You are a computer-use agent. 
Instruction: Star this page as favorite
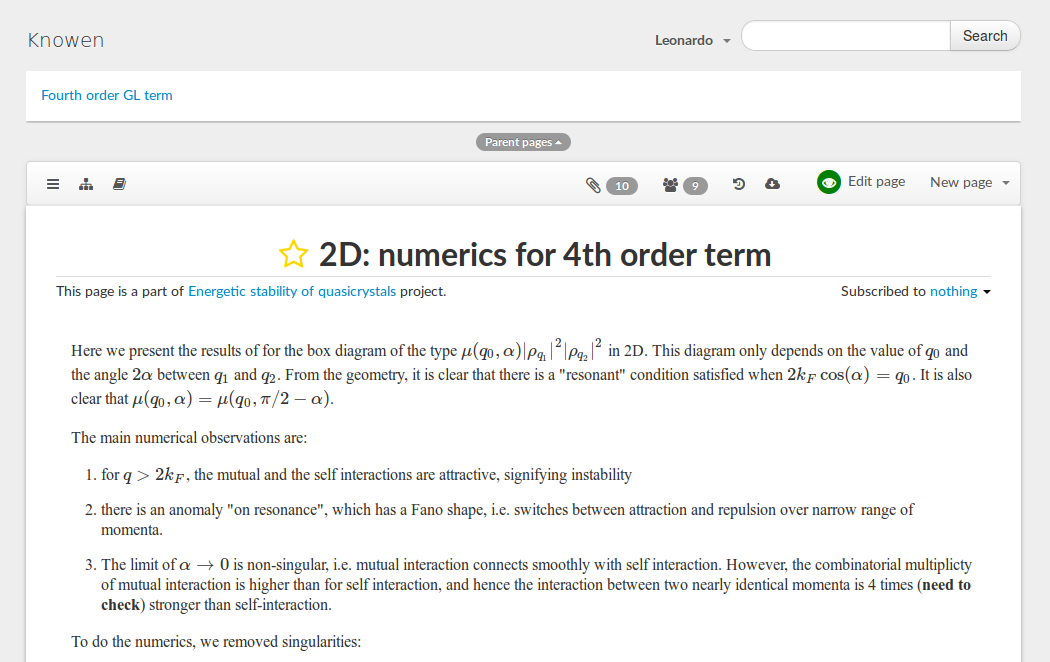[x=293, y=255]
